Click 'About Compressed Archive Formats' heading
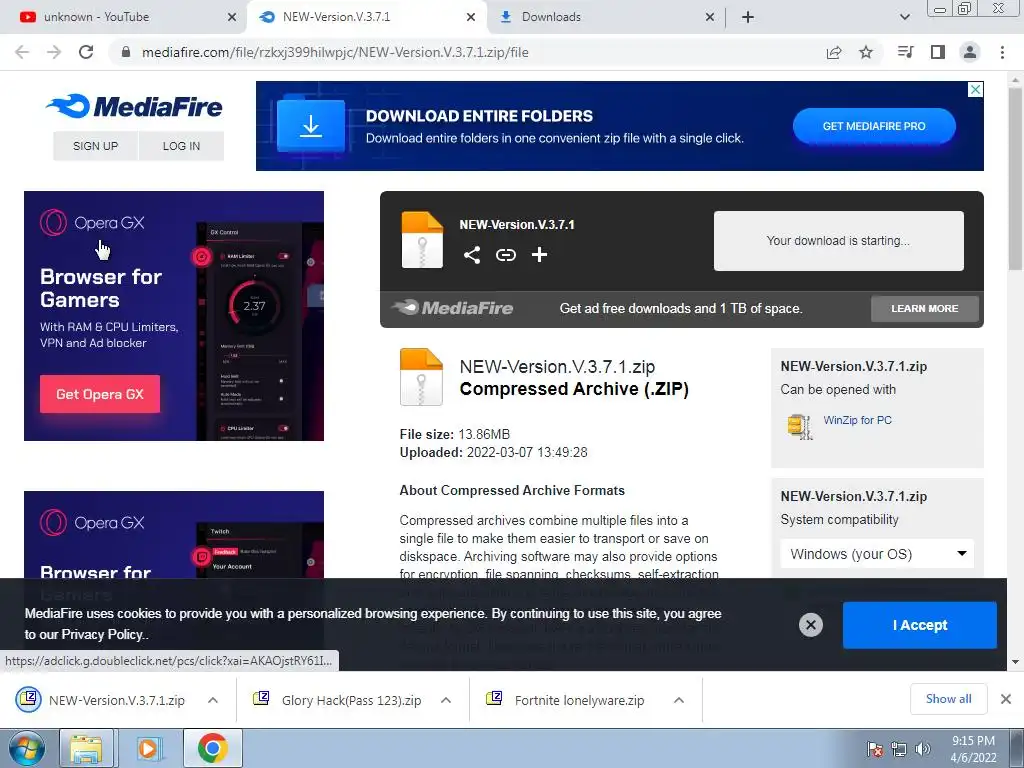This screenshot has height=768, width=1024. point(512,490)
